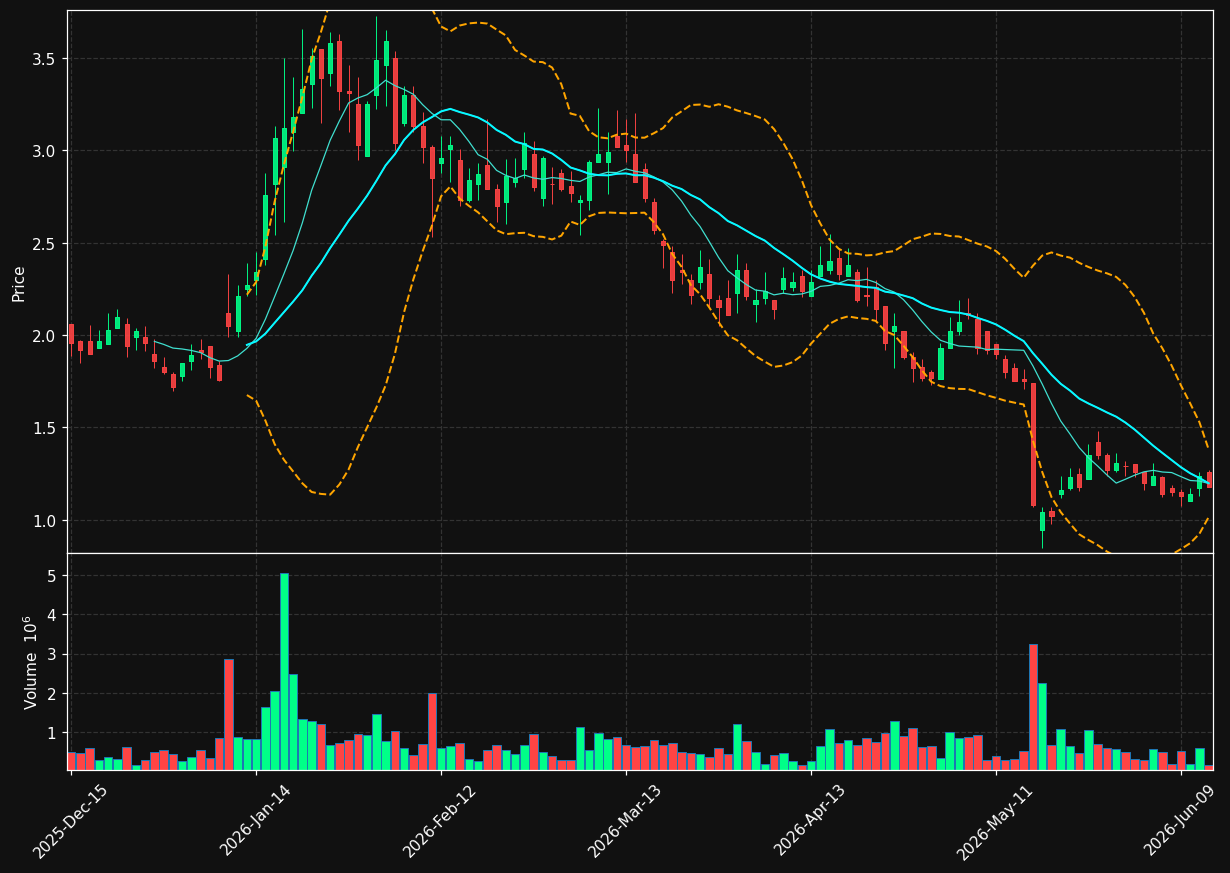This screenshot has height=873, width=1230.
Task: Click the large red candlestick after May-11
Action: [x=1033, y=444]
